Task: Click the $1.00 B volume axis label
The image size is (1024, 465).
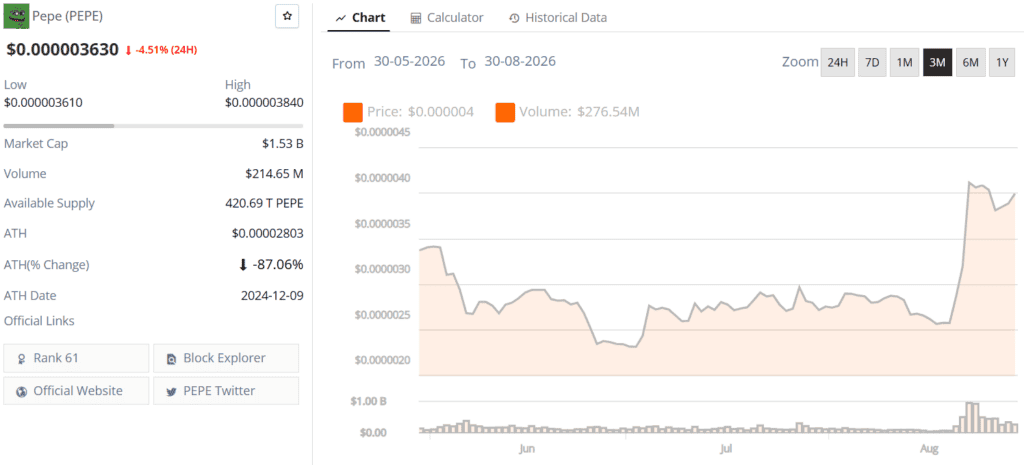Action: pos(368,401)
